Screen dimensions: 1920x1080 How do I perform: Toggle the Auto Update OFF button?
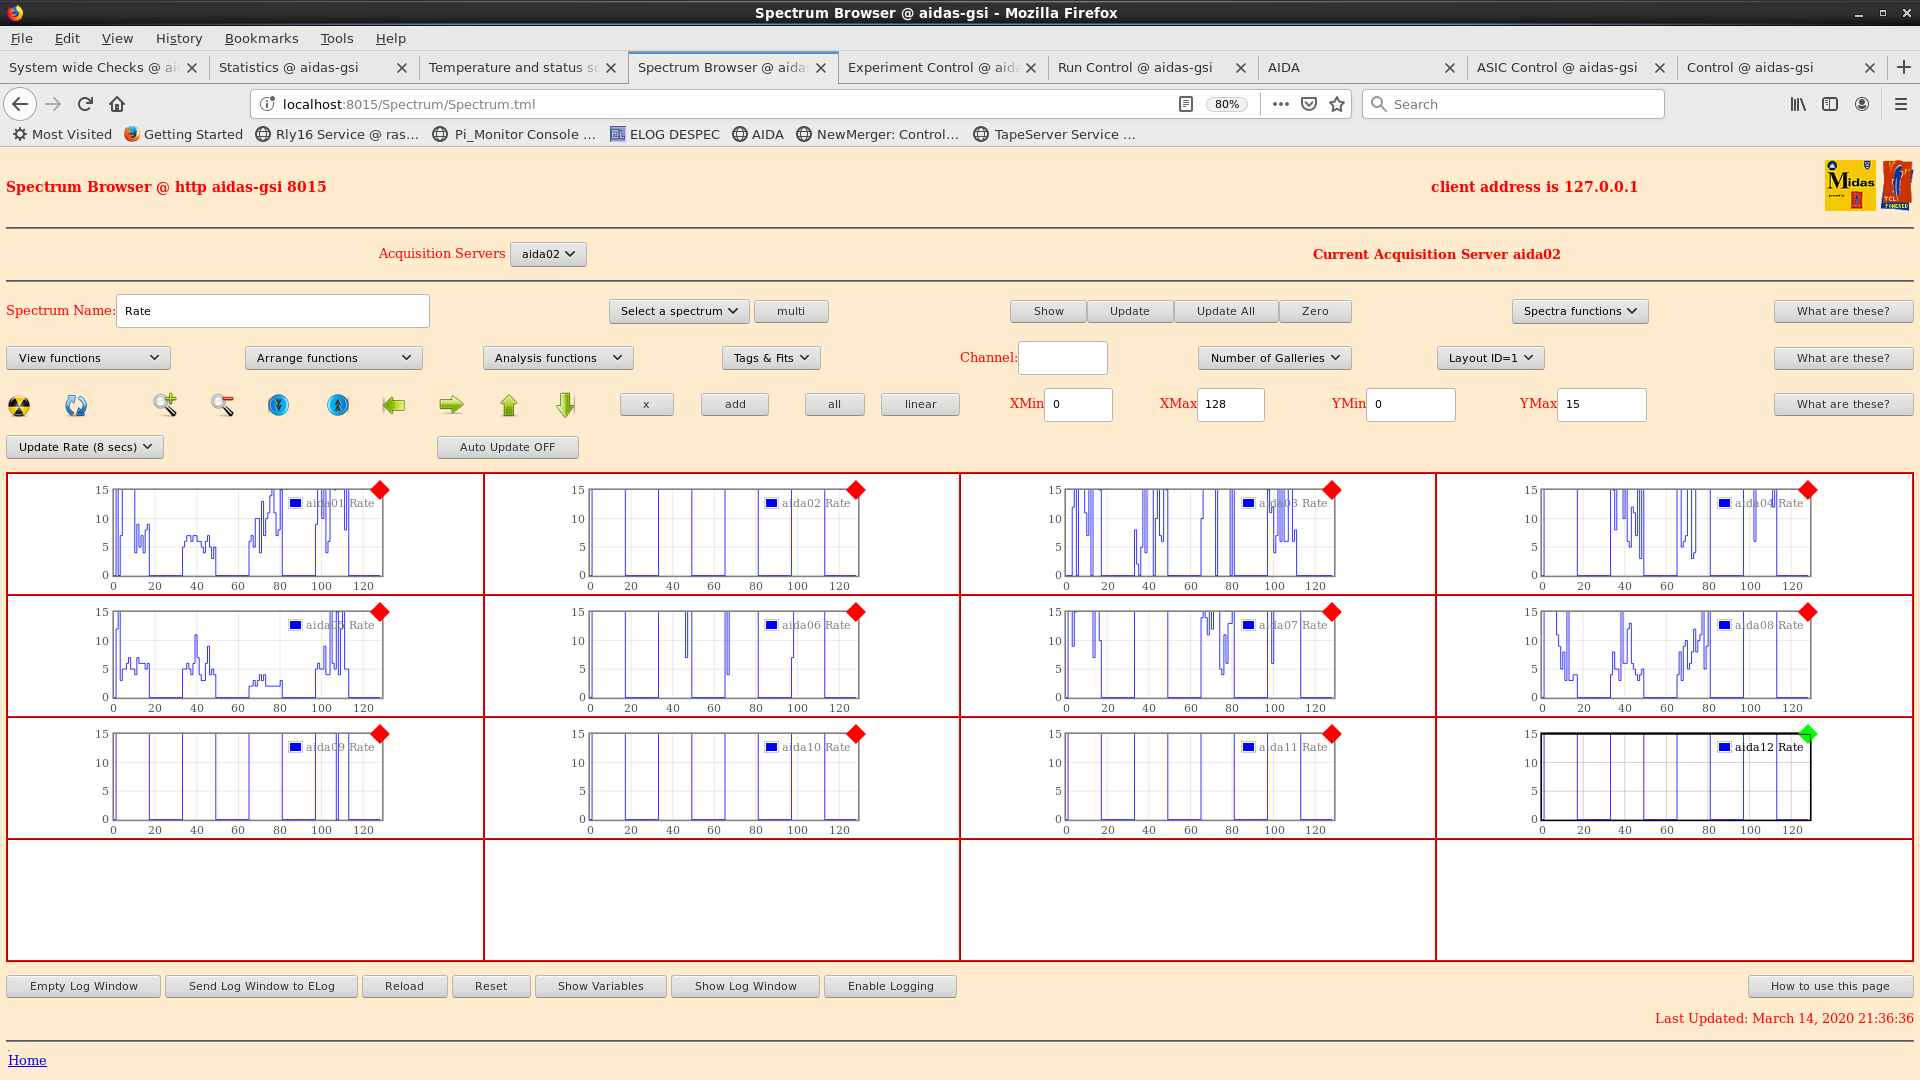coord(507,447)
